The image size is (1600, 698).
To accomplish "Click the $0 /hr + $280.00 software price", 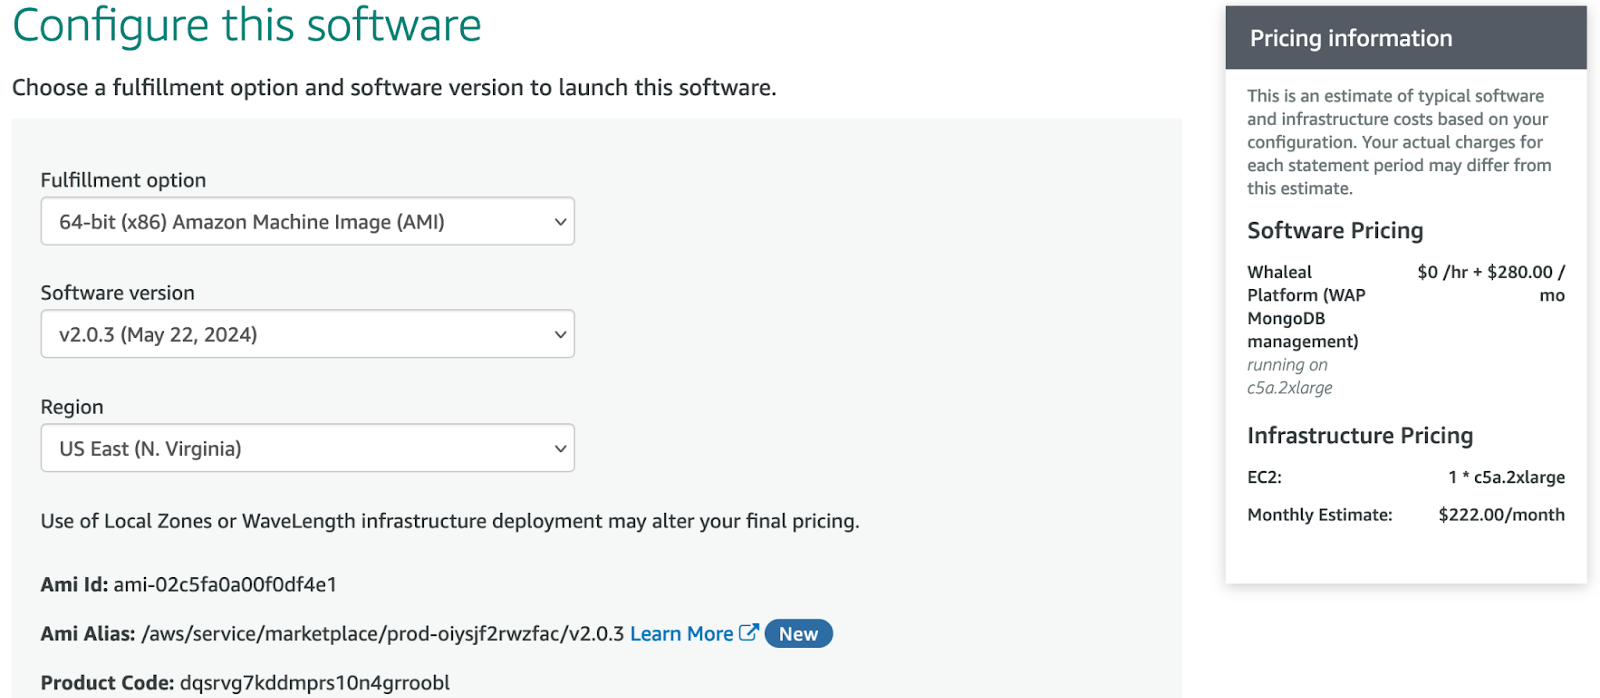I will pyautogui.click(x=1490, y=273).
